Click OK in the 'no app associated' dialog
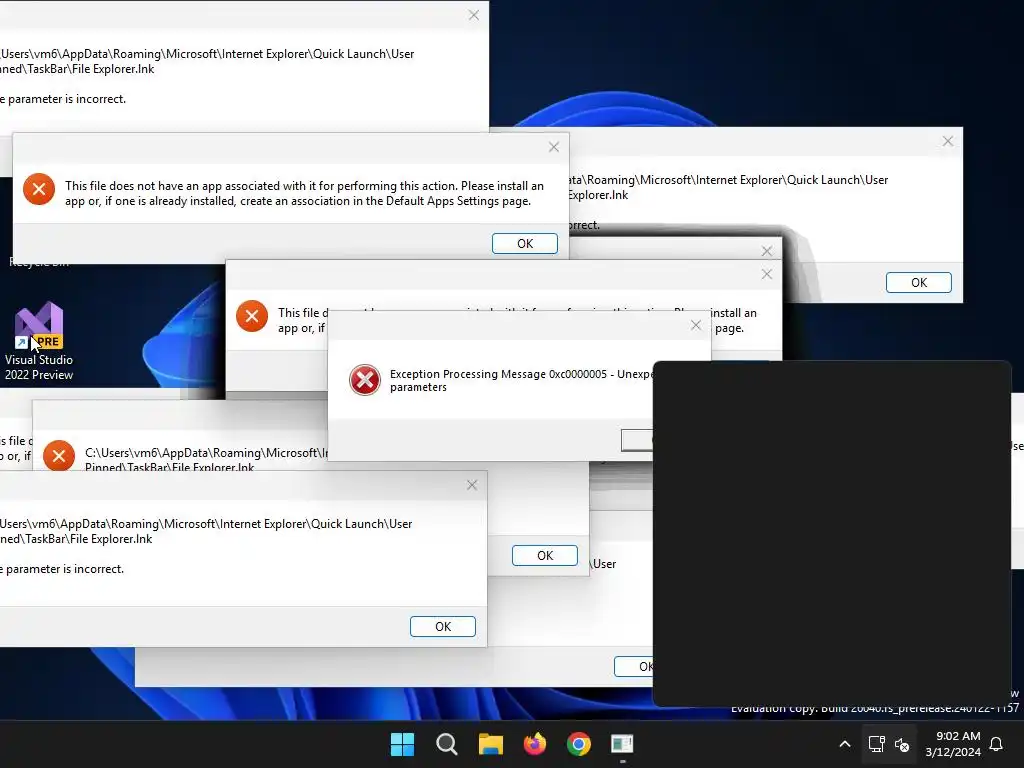Viewport: 1024px width, 768px height. click(525, 244)
